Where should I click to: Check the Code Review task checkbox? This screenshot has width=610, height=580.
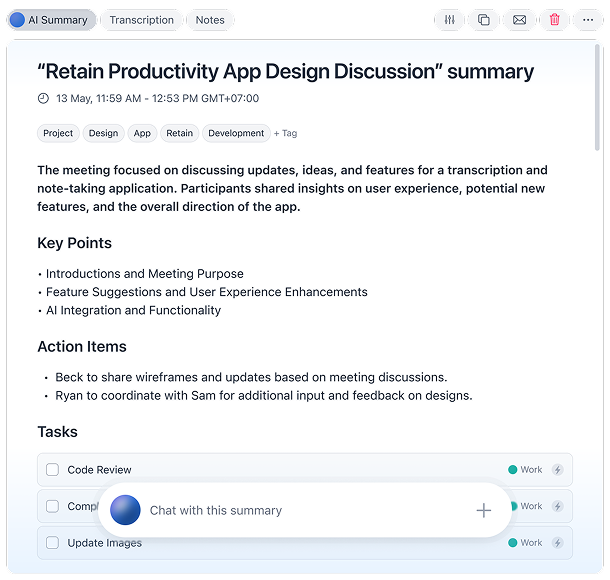53,470
